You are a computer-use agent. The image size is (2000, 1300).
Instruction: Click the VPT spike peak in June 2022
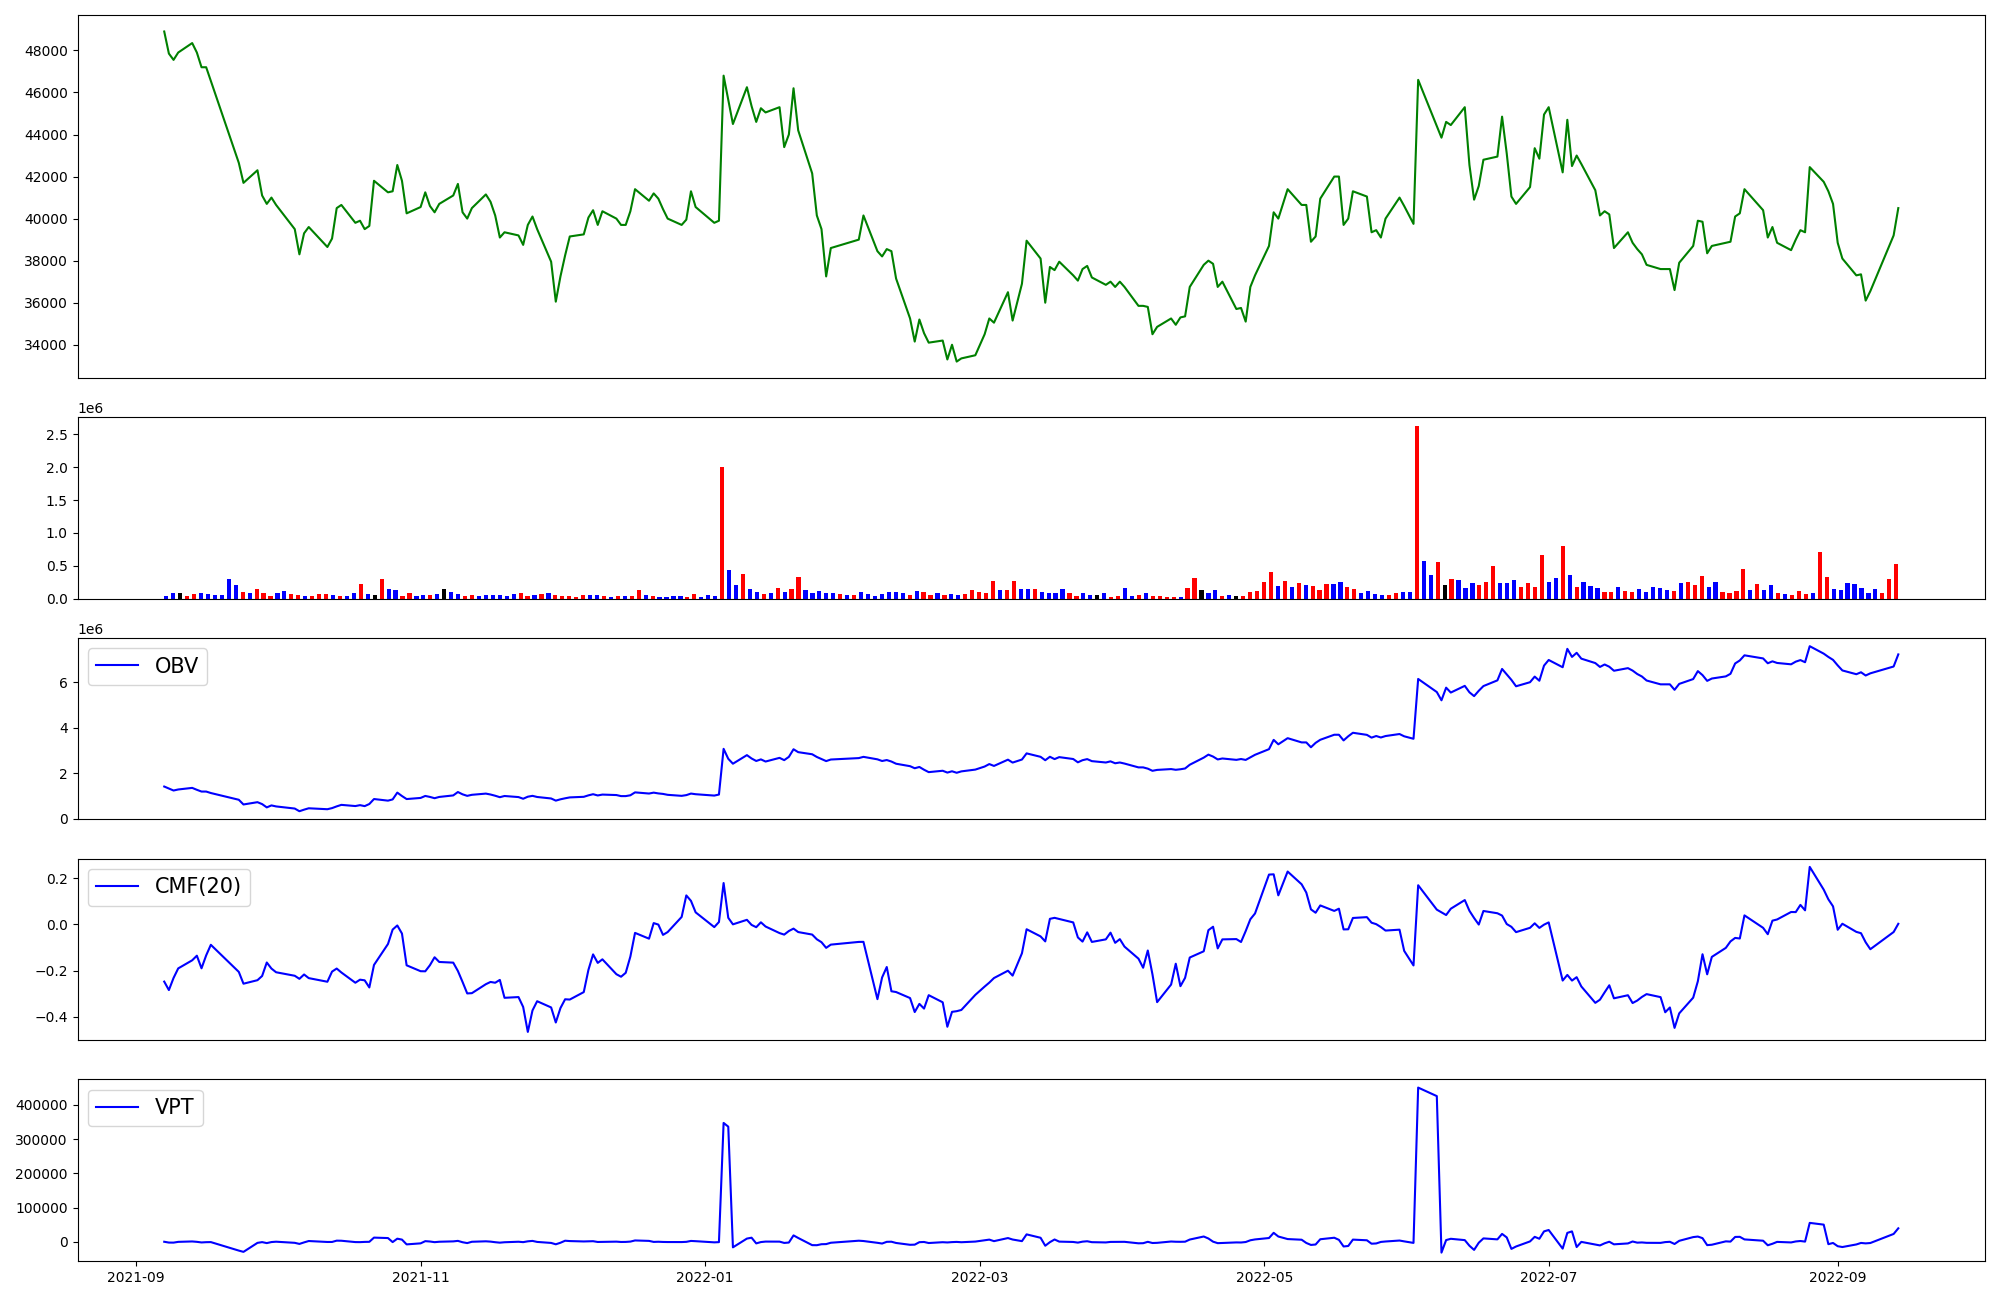[x=1418, y=1088]
